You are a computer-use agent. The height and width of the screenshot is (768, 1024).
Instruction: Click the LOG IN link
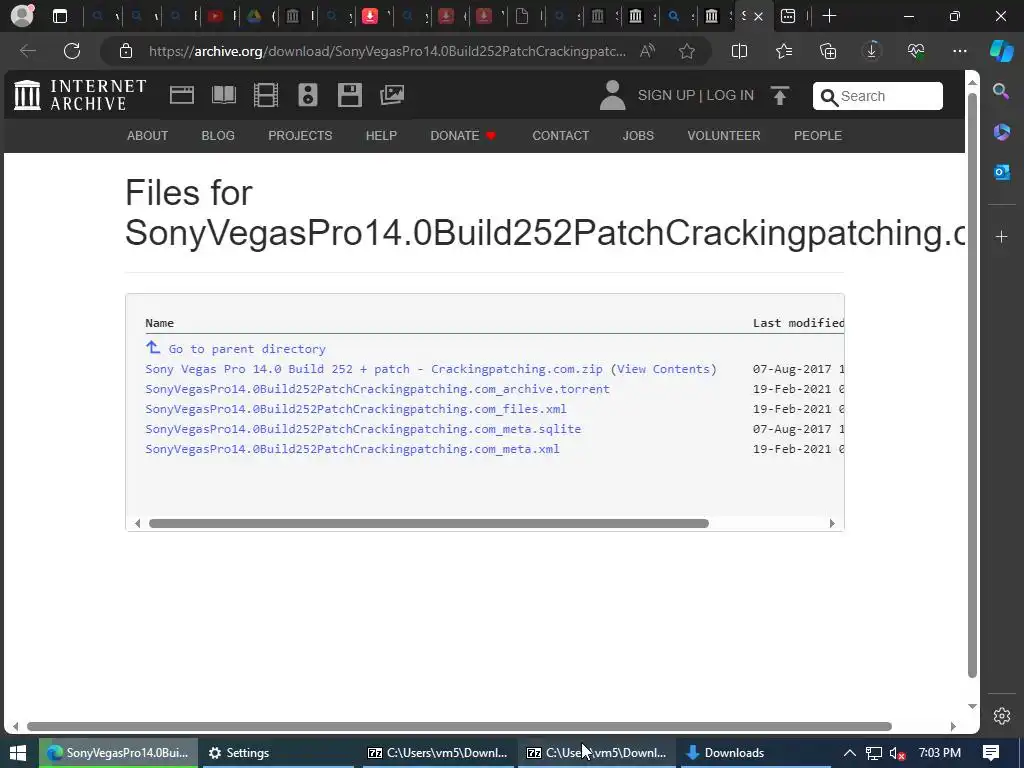tap(730, 95)
